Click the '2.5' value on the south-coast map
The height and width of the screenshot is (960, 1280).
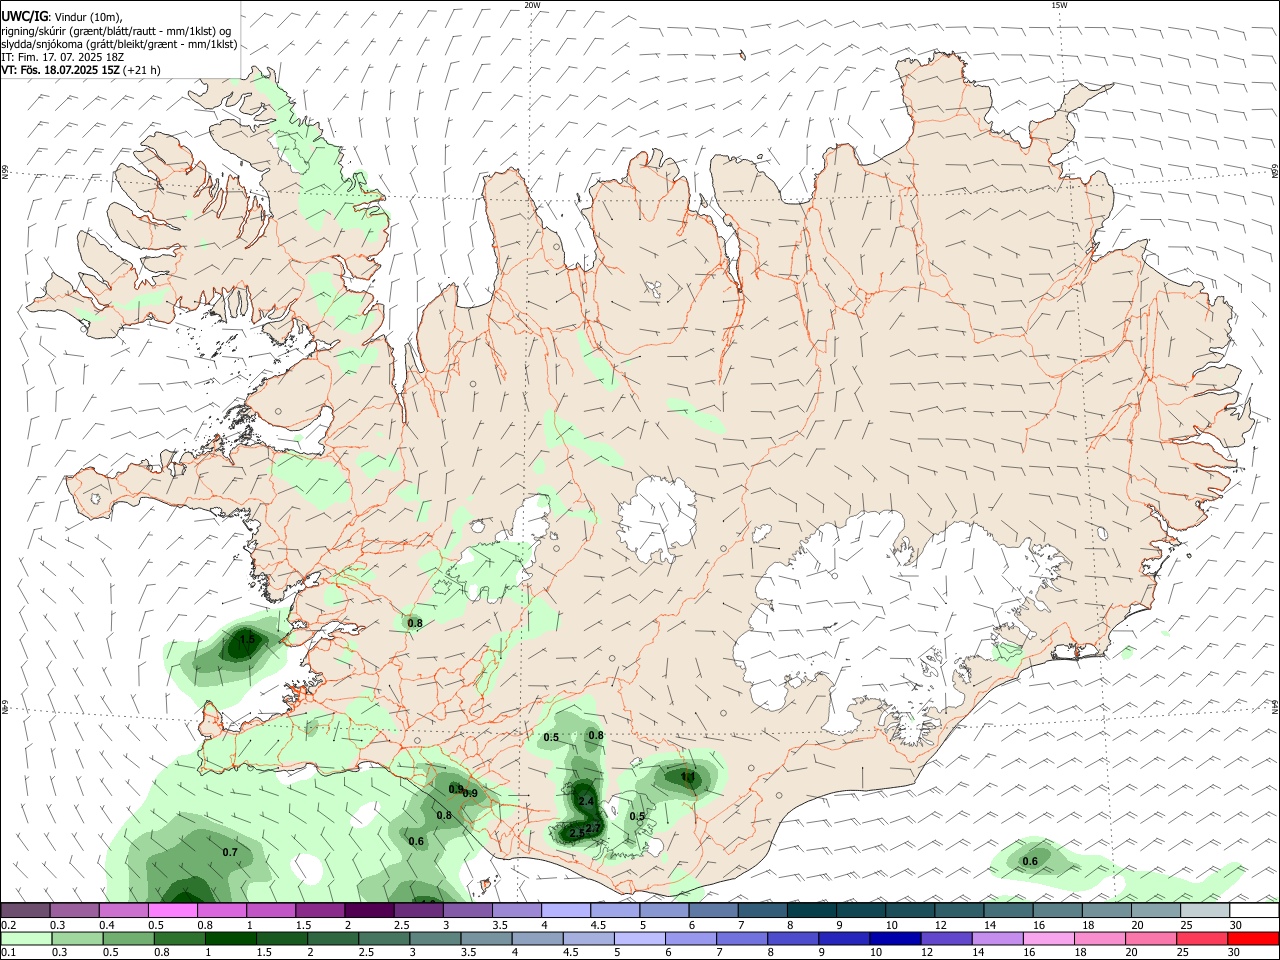(577, 833)
